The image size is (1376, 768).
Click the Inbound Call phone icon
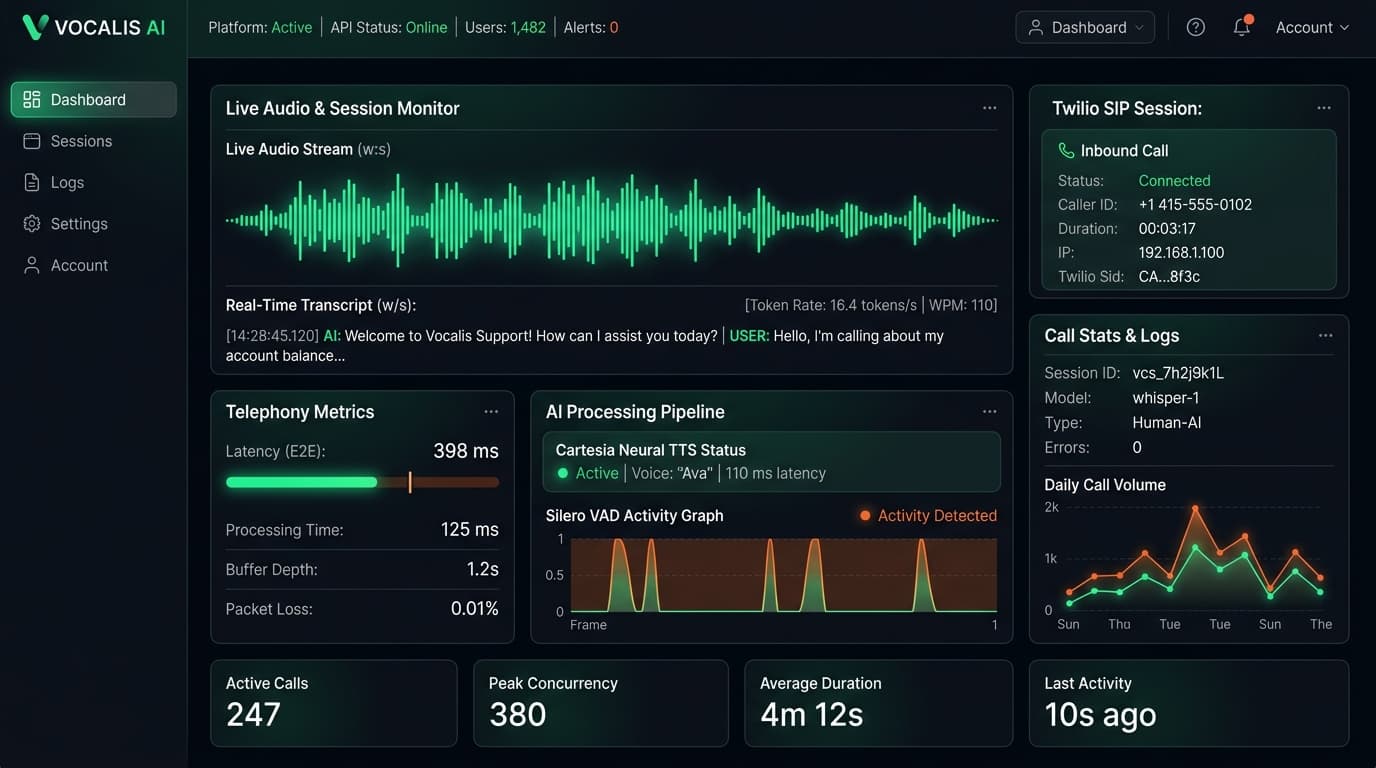point(1066,150)
